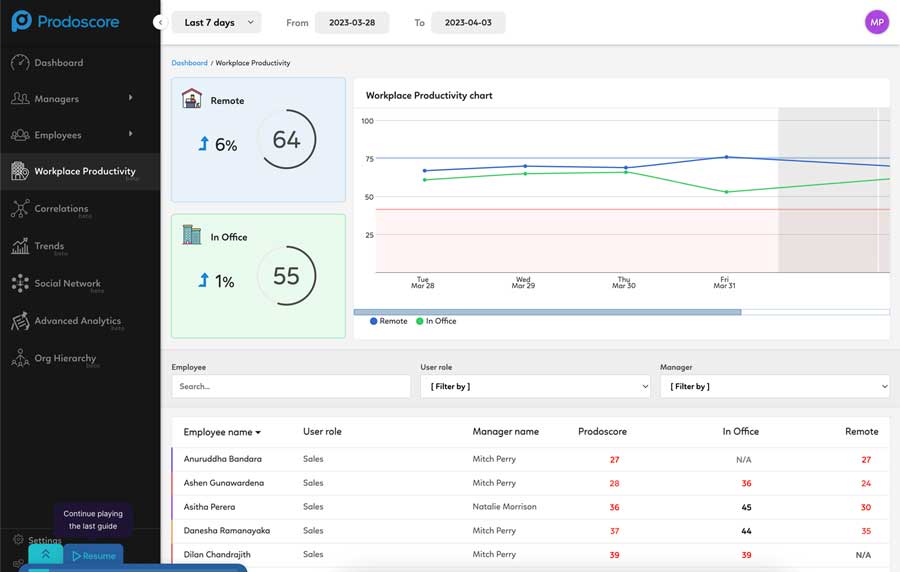This screenshot has width=900, height=572.
Task: Click the Employee search input
Action: (x=291, y=386)
